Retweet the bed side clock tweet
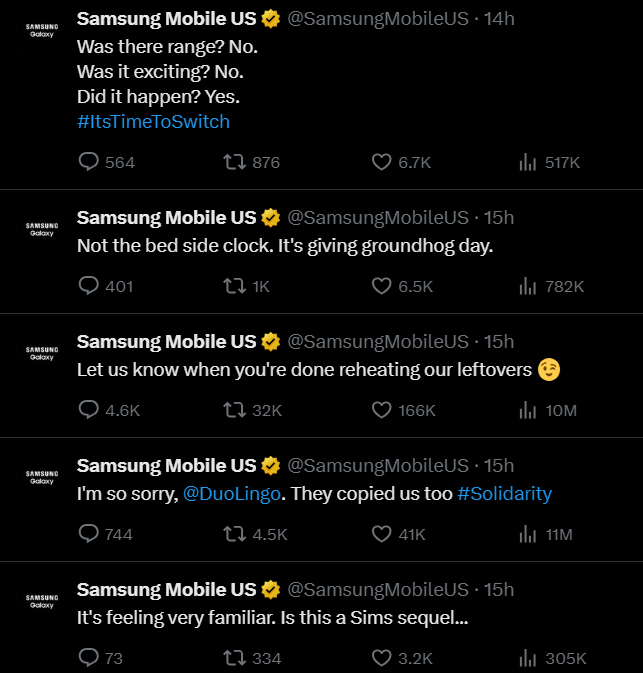643x673 pixels. tap(234, 286)
